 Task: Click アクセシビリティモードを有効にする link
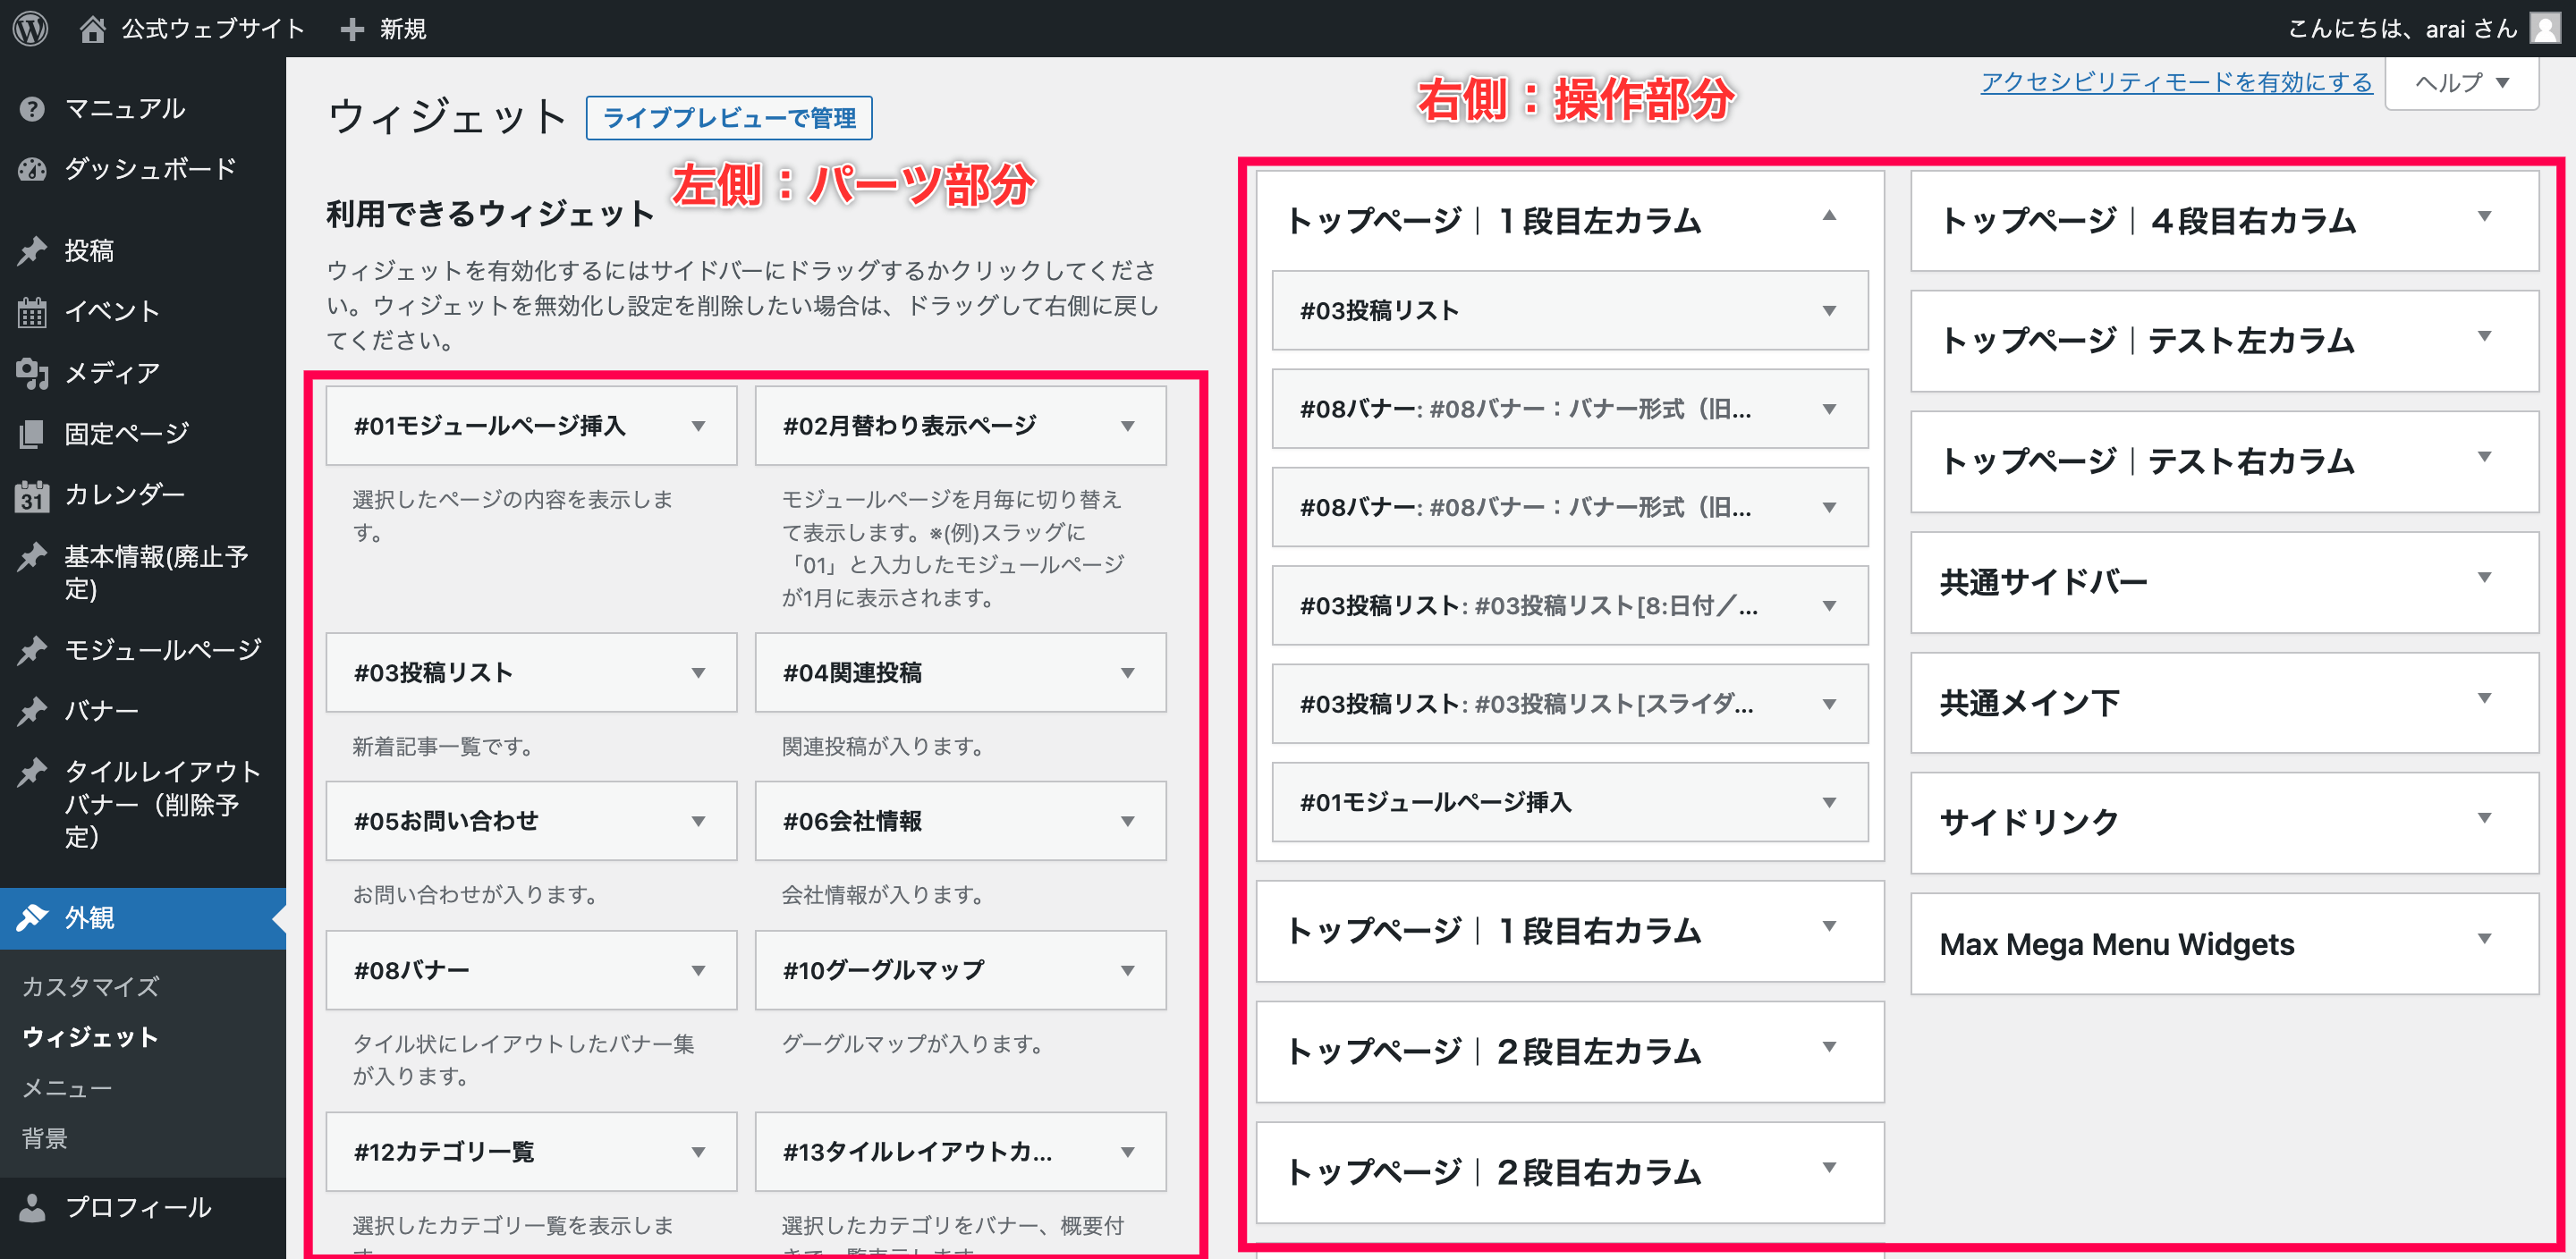(x=2176, y=82)
